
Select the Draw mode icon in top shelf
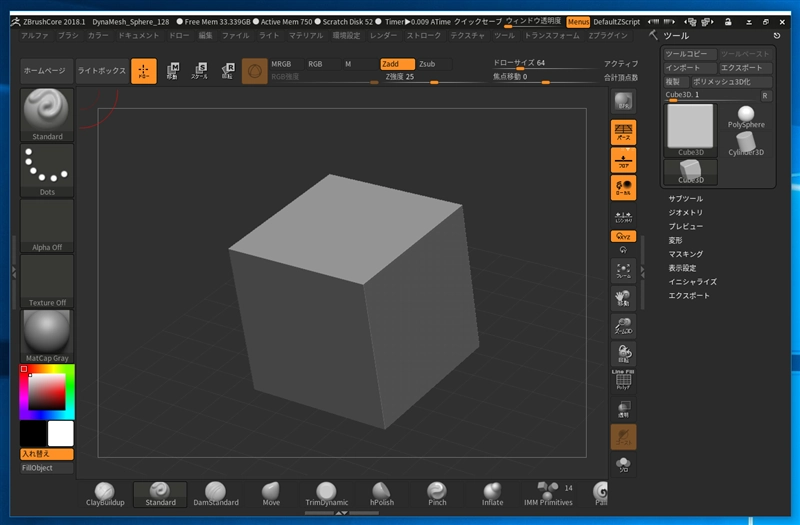[x=144, y=71]
